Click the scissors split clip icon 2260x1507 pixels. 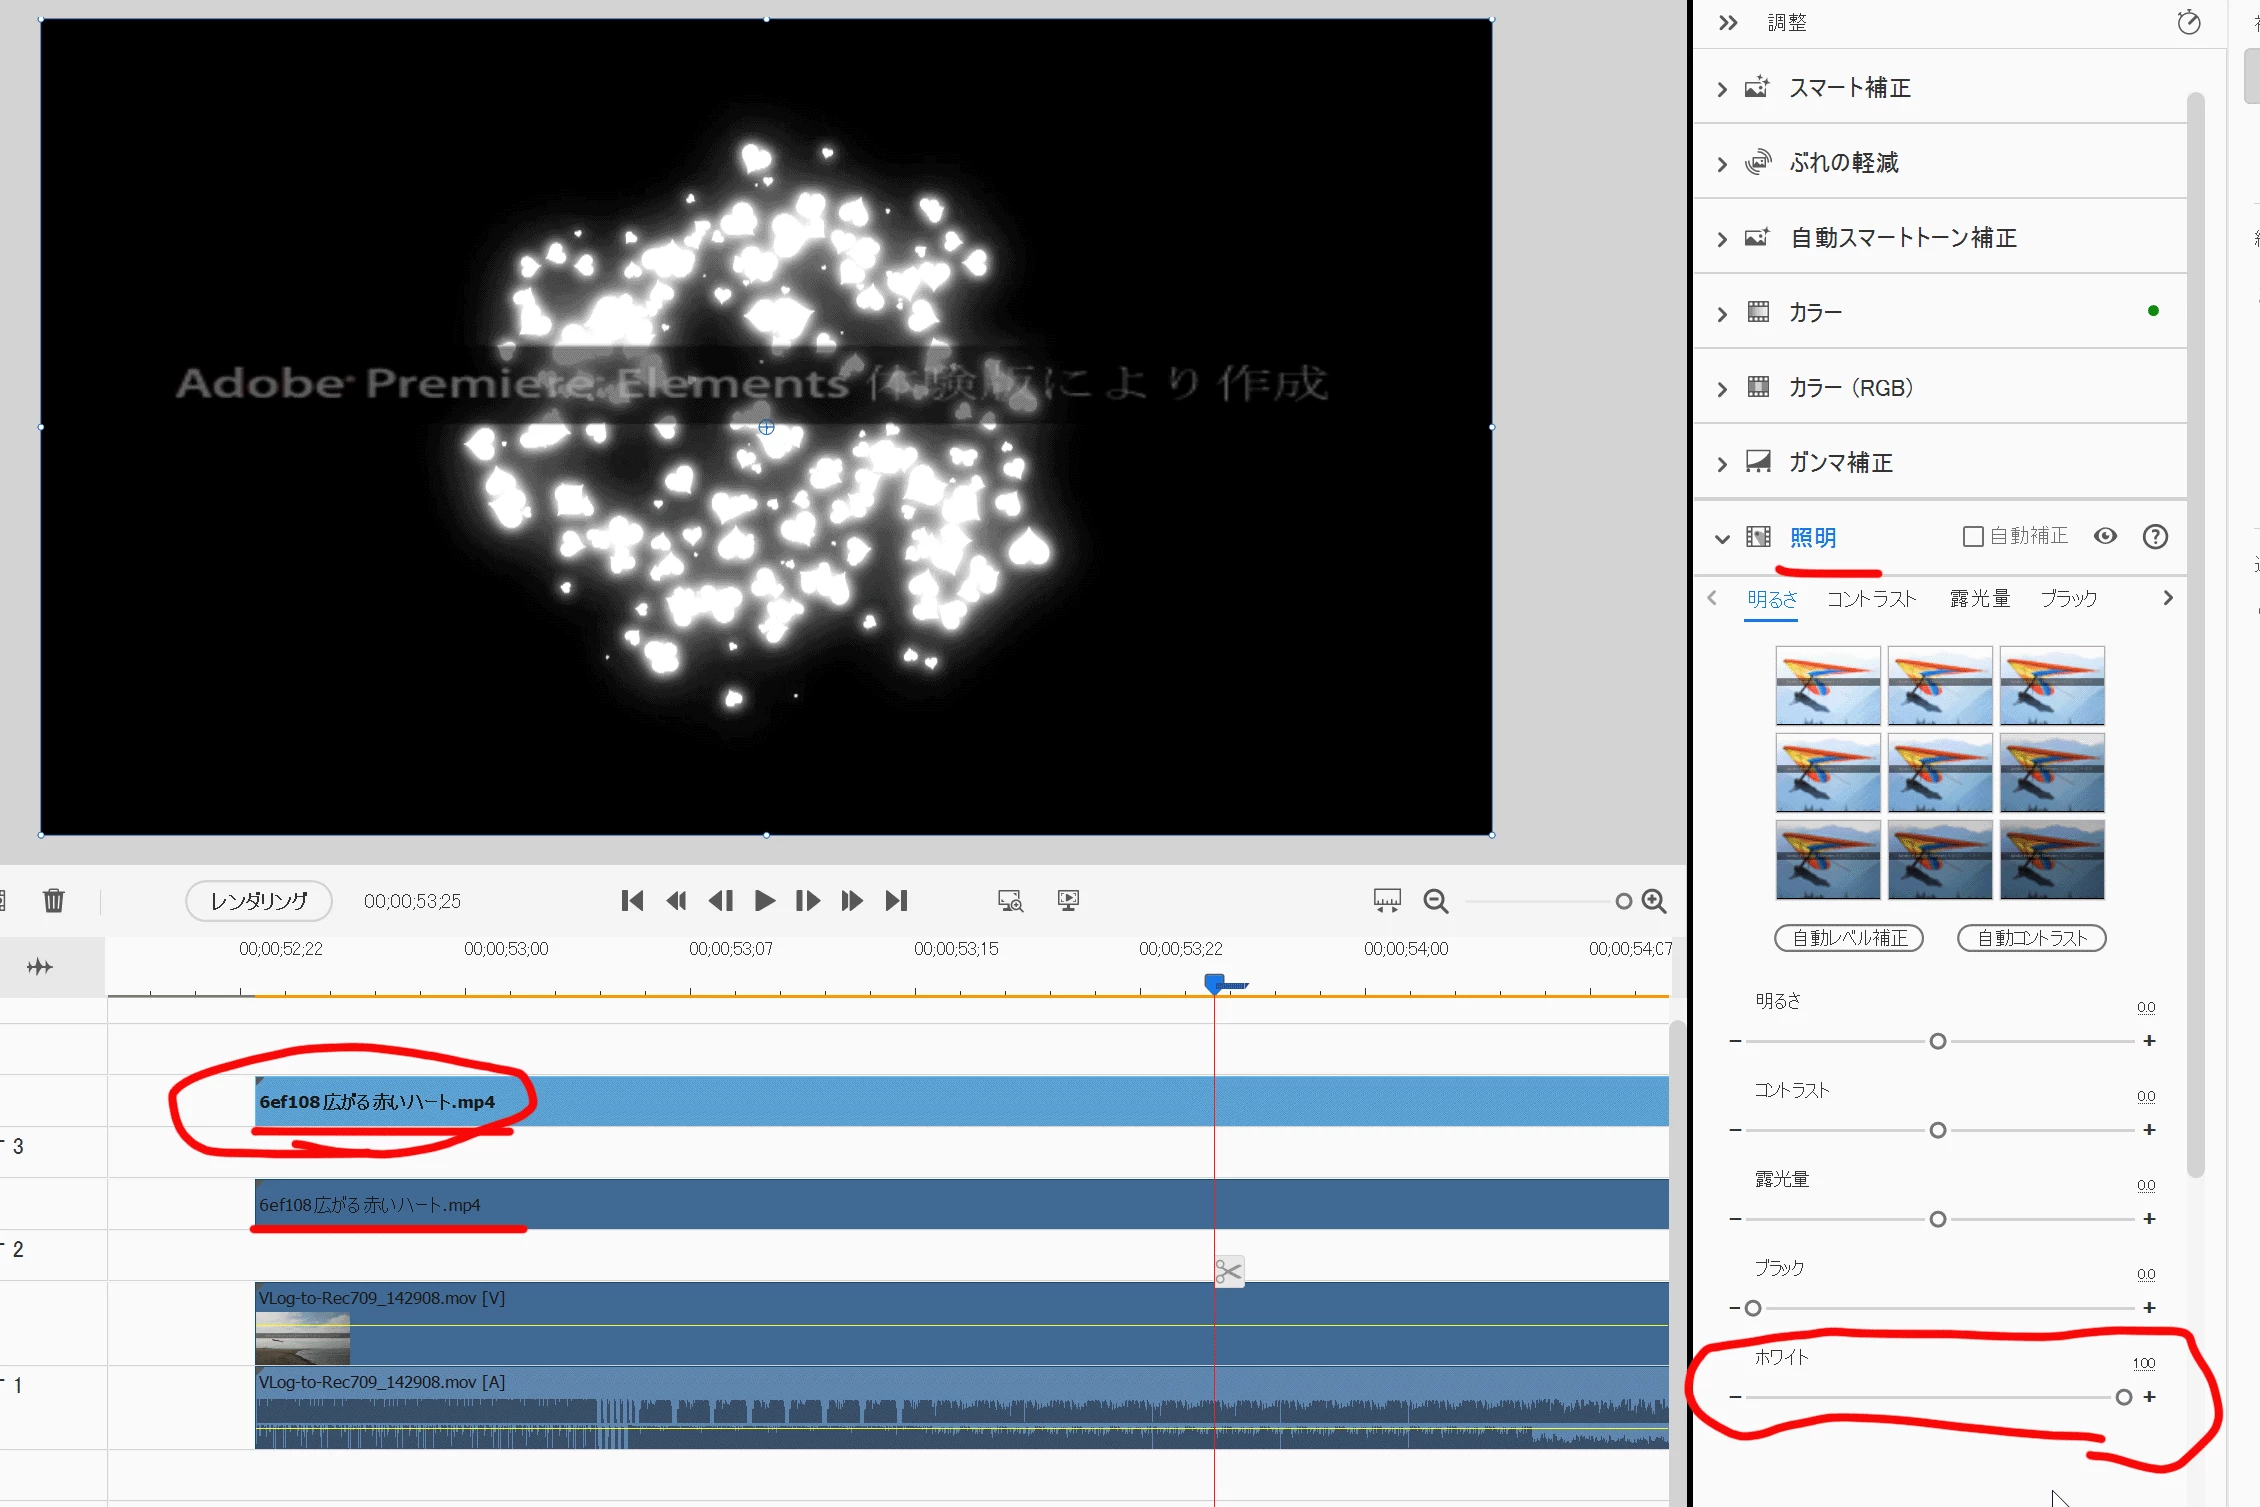click(x=1229, y=1271)
